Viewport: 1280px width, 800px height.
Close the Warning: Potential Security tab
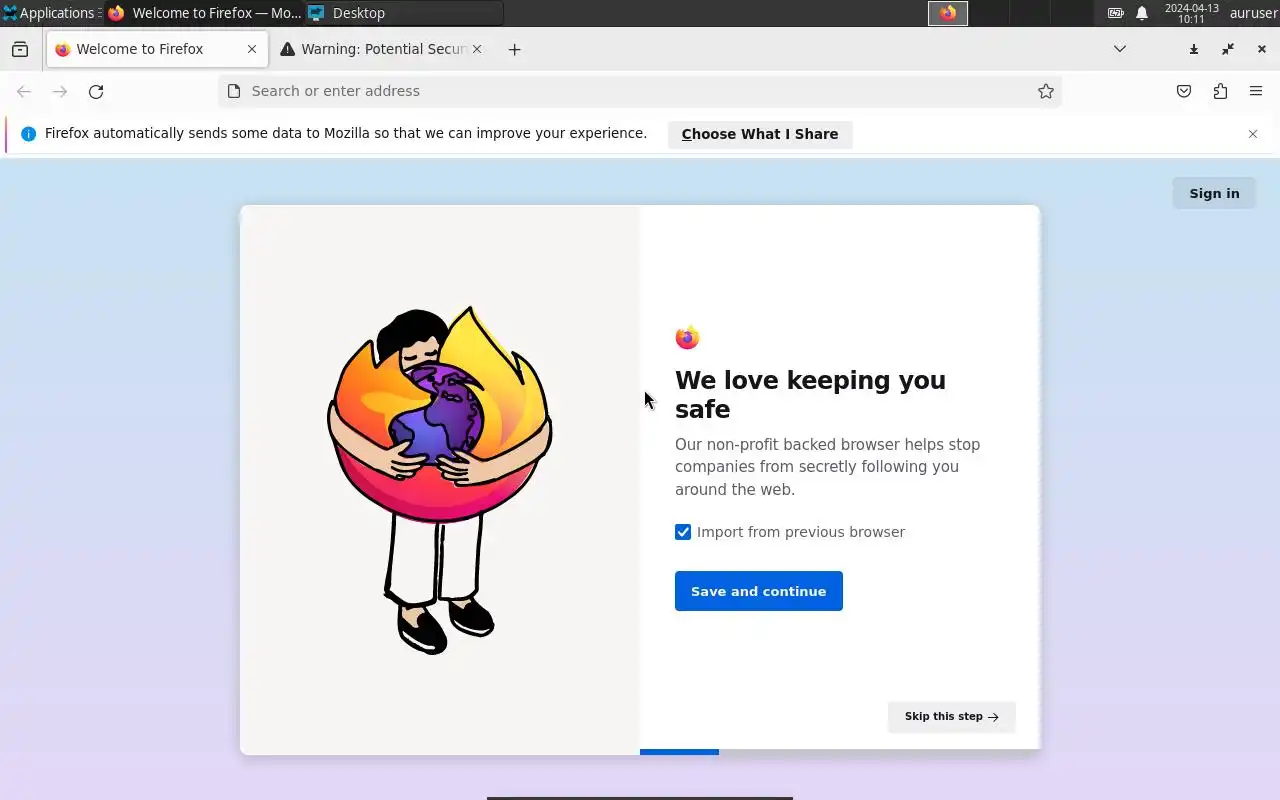click(477, 49)
